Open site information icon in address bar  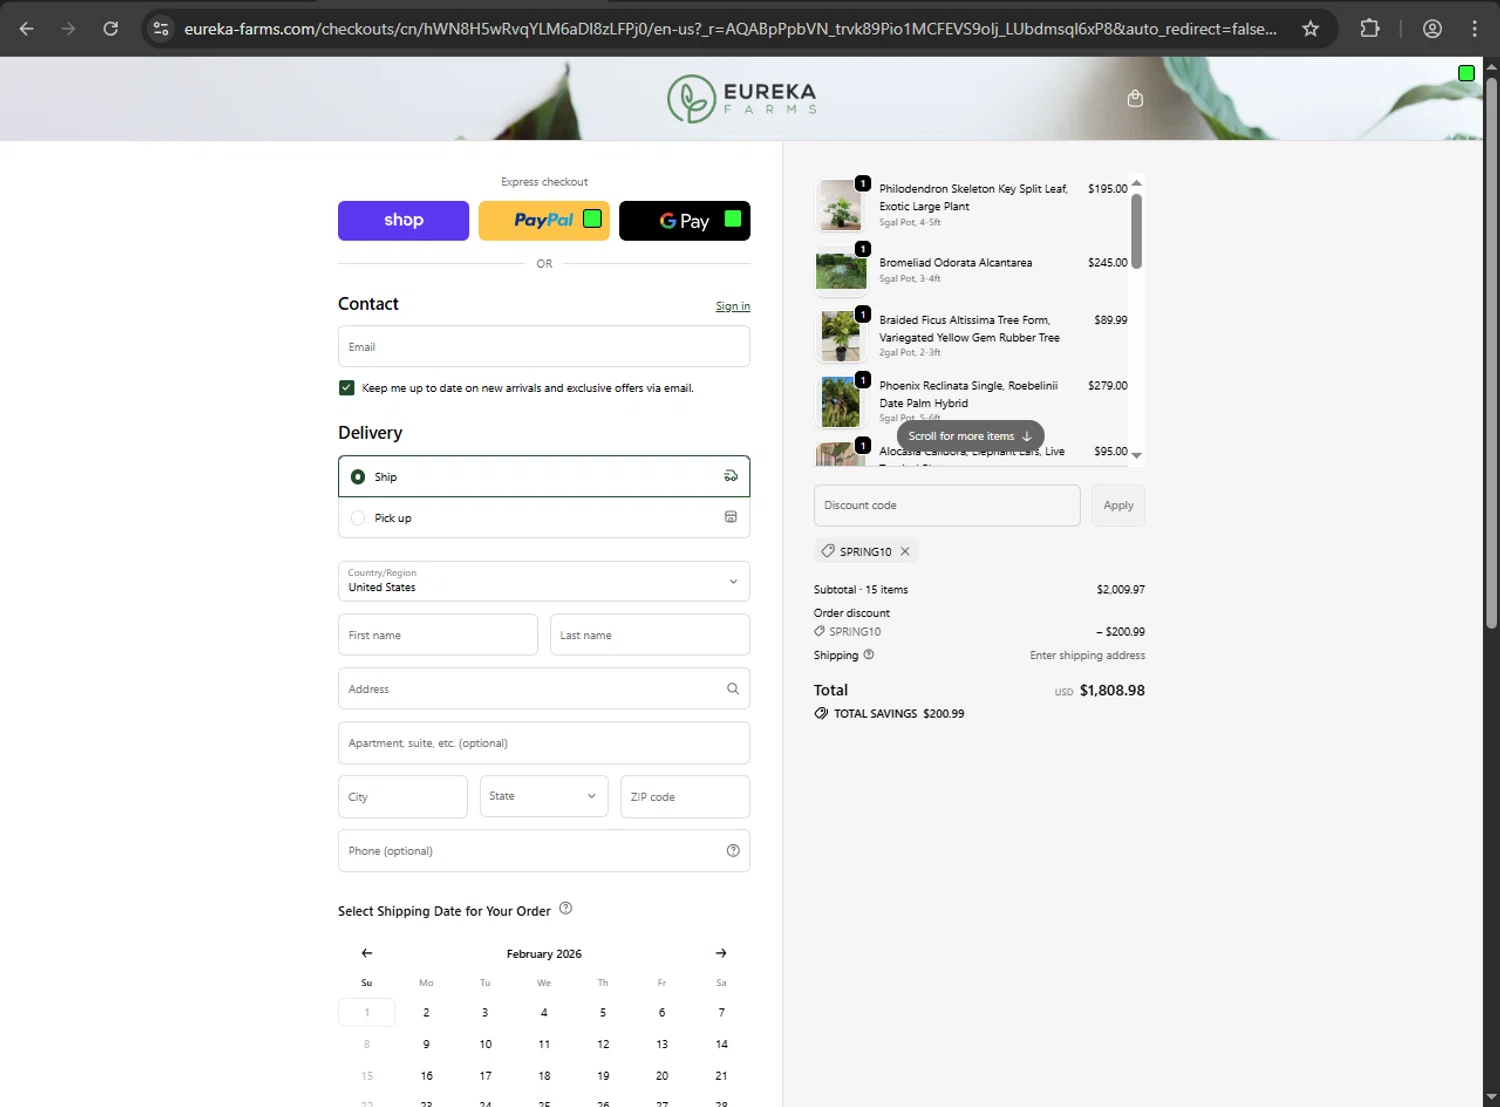(161, 29)
